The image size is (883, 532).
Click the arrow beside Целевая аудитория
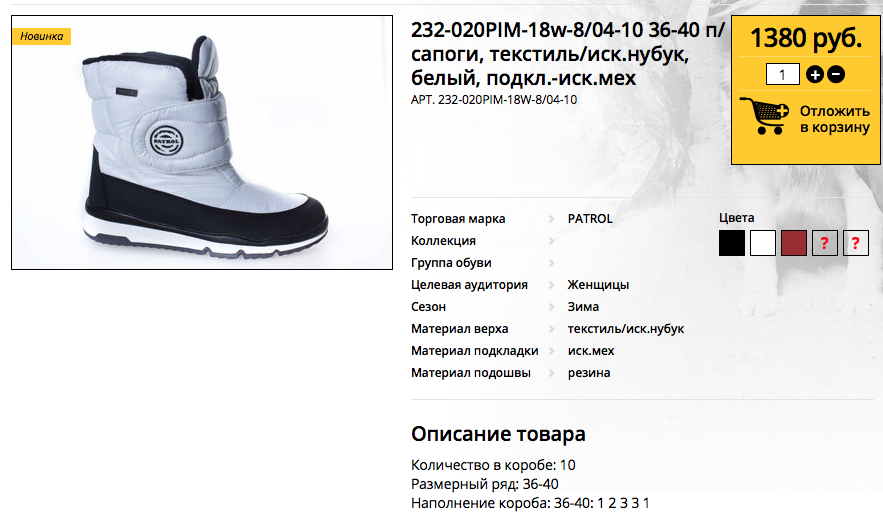(551, 285)
